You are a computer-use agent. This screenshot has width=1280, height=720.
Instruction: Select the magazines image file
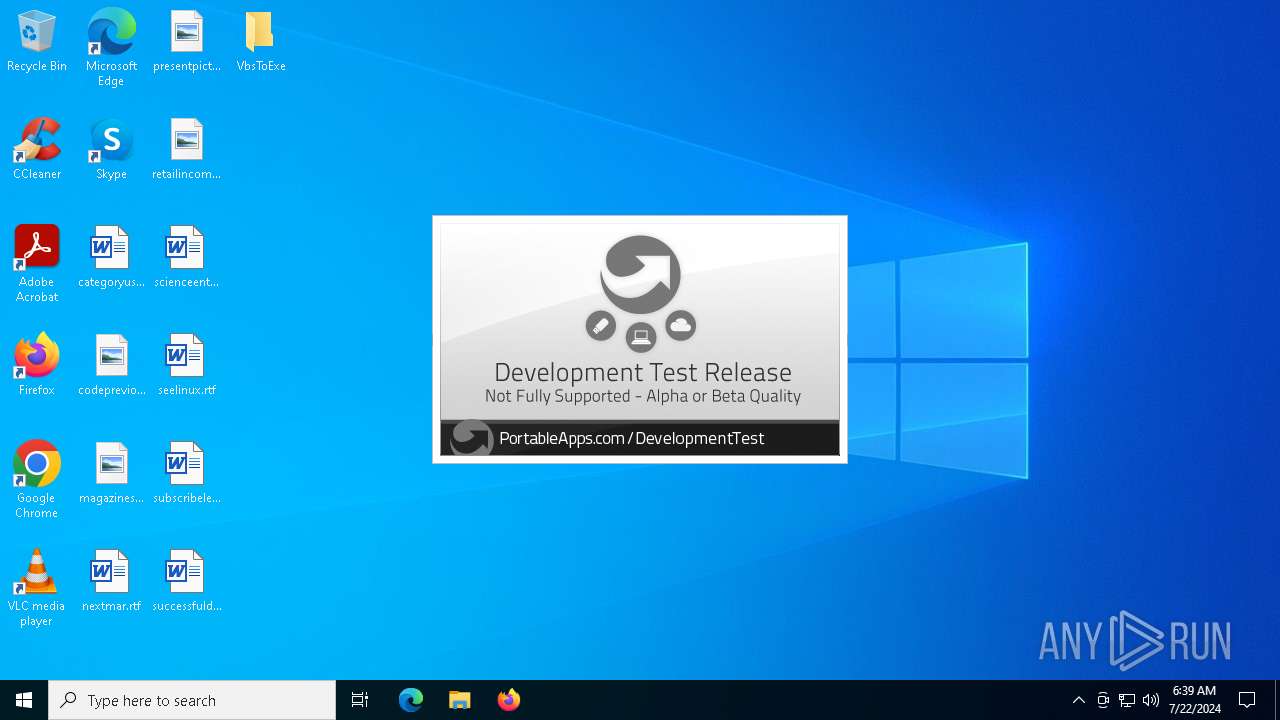pyautogui.click(x=111, y=474)
